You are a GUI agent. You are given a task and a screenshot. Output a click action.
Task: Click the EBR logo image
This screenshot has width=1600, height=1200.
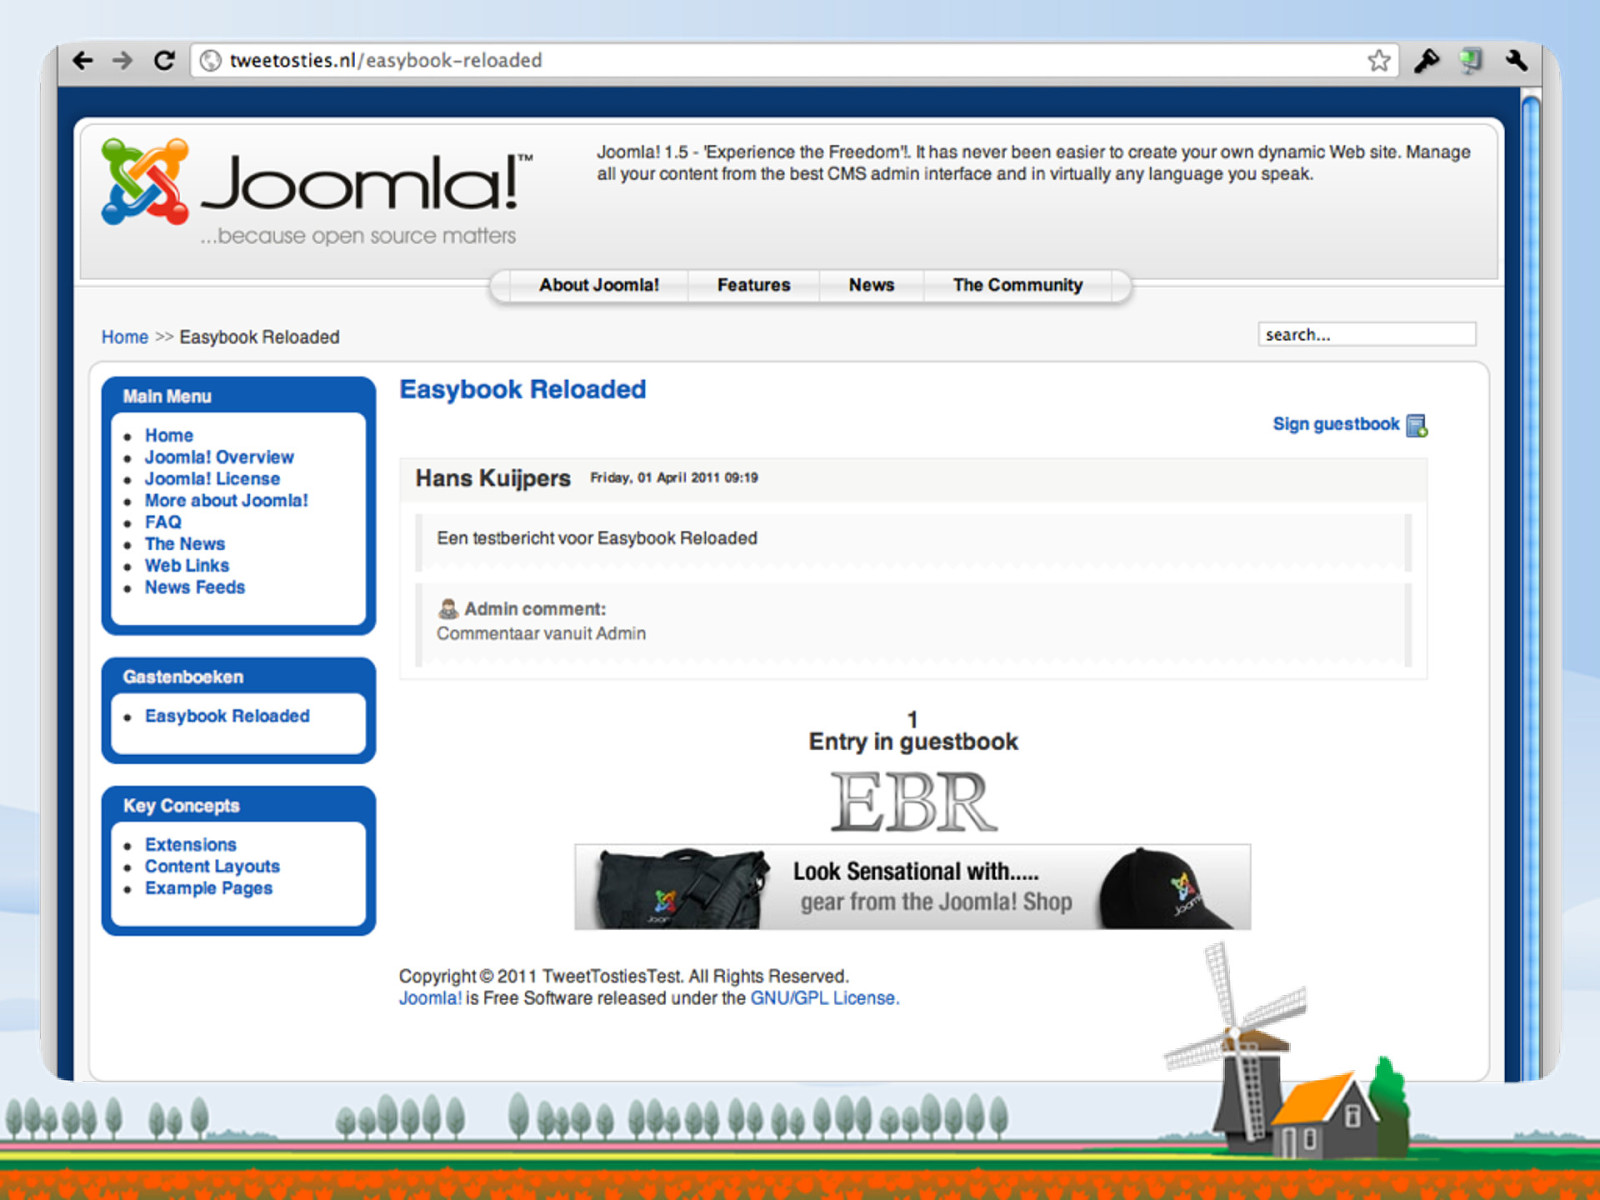tap(913, 802)
